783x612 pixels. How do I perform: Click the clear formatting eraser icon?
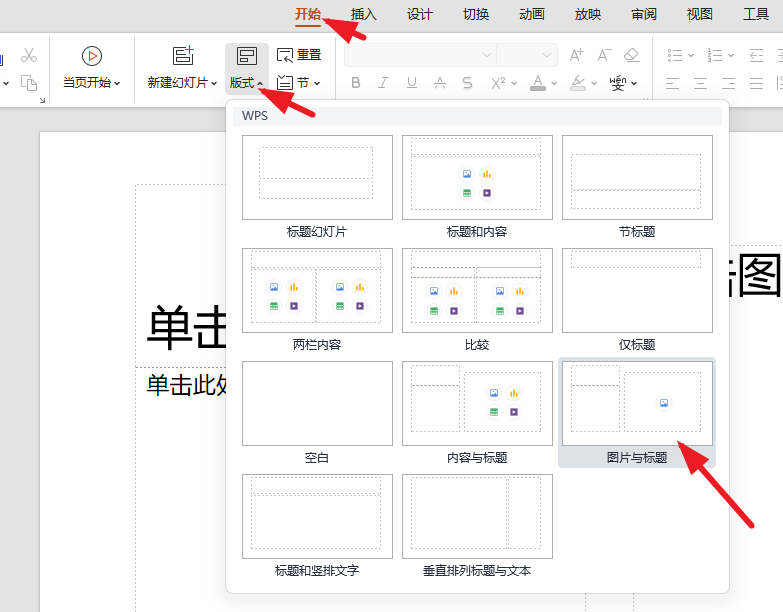(x=632, y=55)
